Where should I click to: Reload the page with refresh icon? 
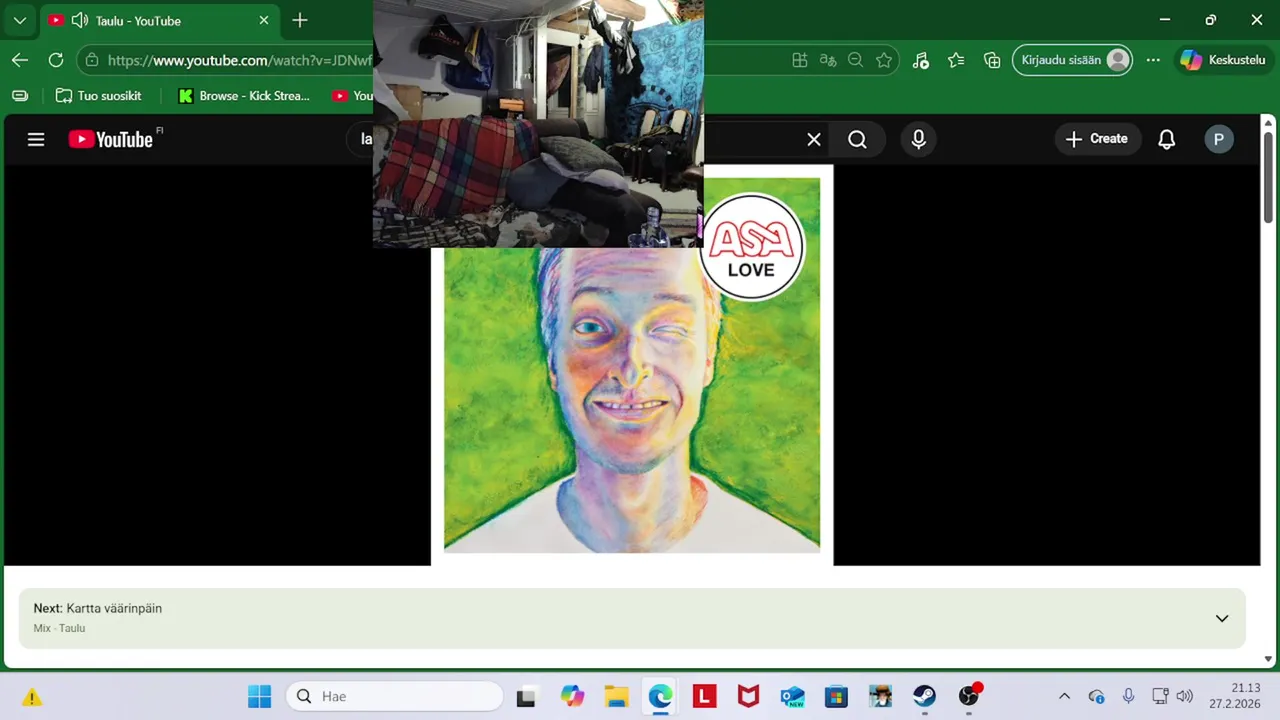click(x=56, y=60)
